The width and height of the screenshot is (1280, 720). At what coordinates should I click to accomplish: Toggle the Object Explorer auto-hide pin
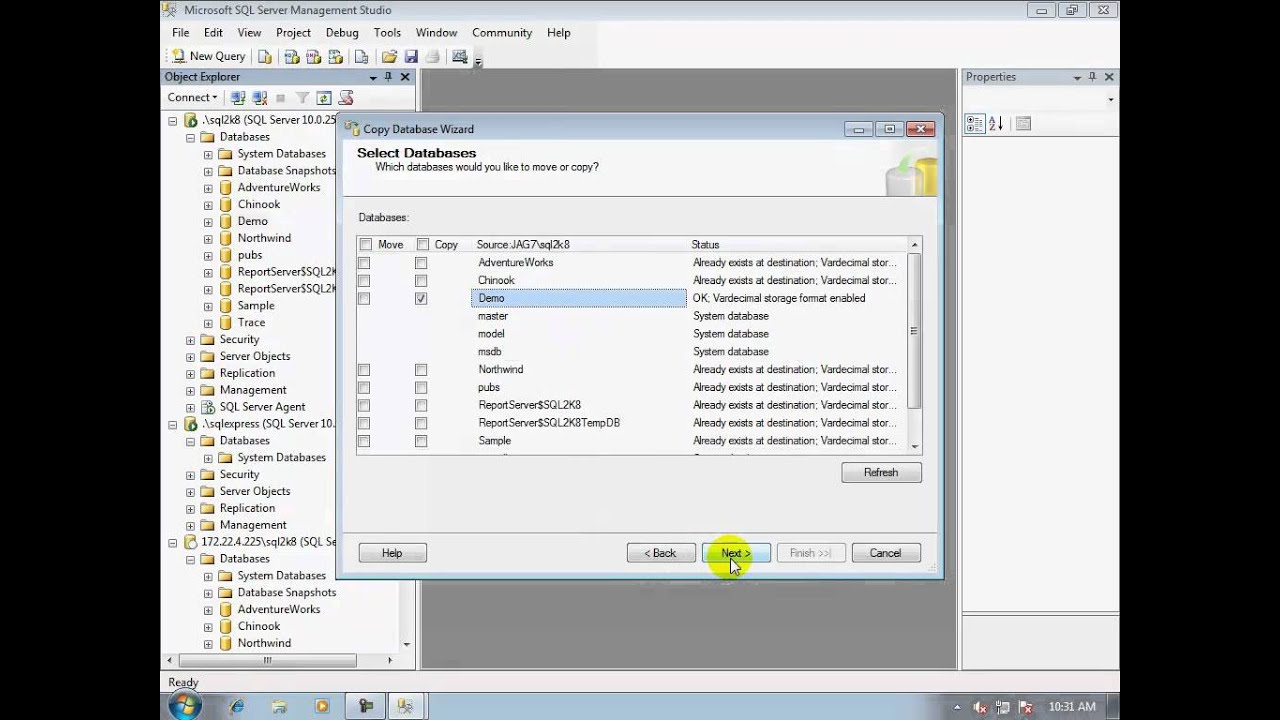coord(389,77)
